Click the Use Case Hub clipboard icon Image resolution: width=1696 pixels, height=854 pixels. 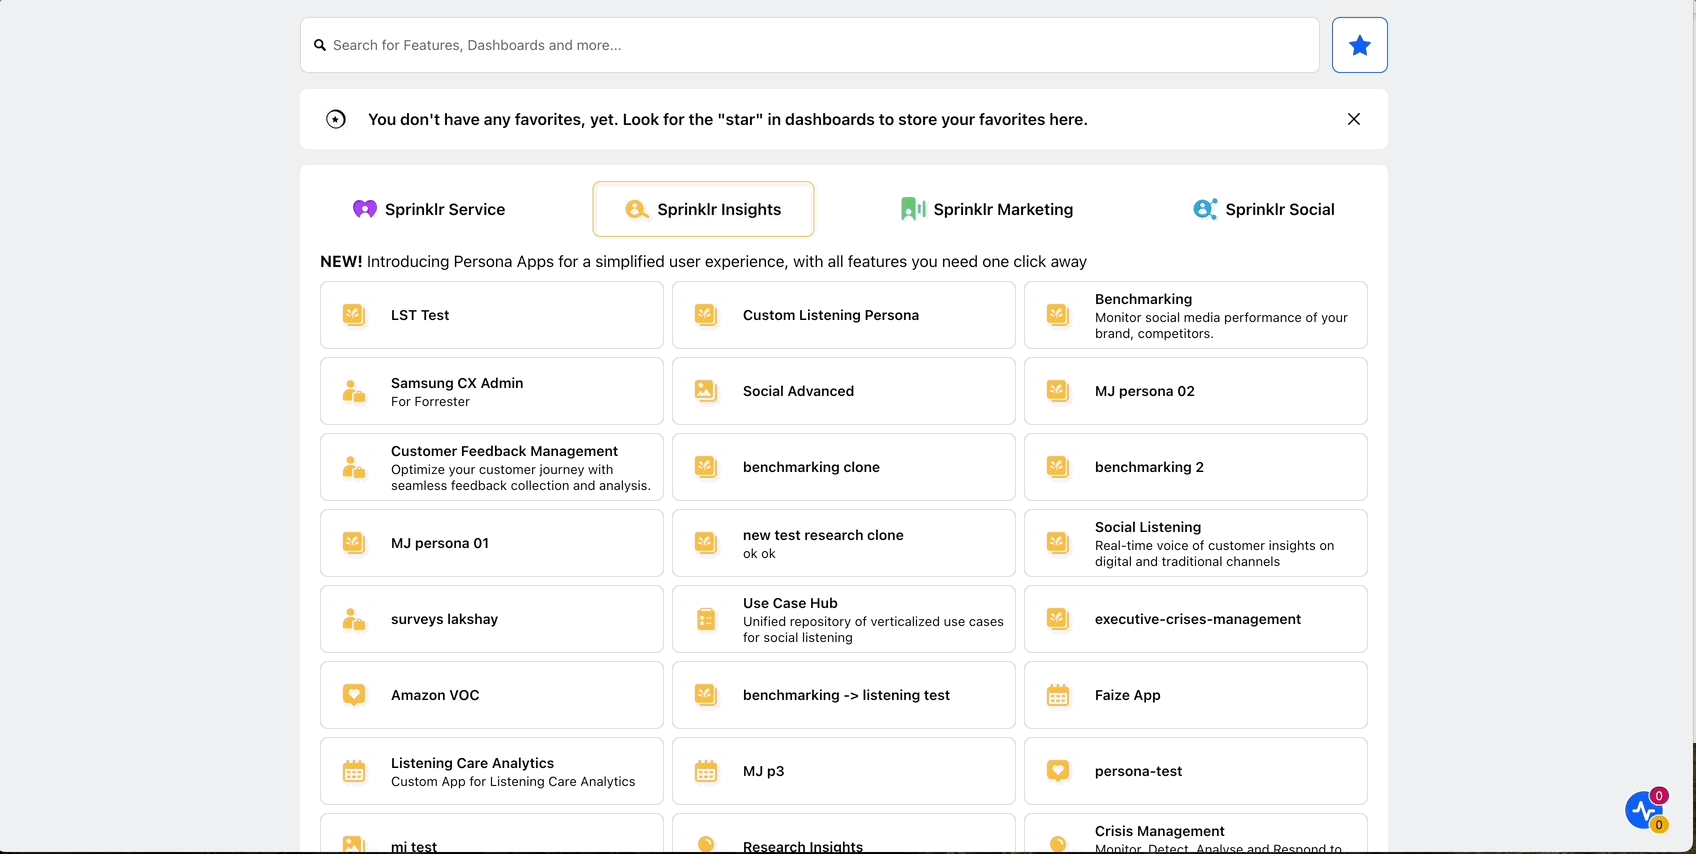pyautogui.click(x=706, y=619)
